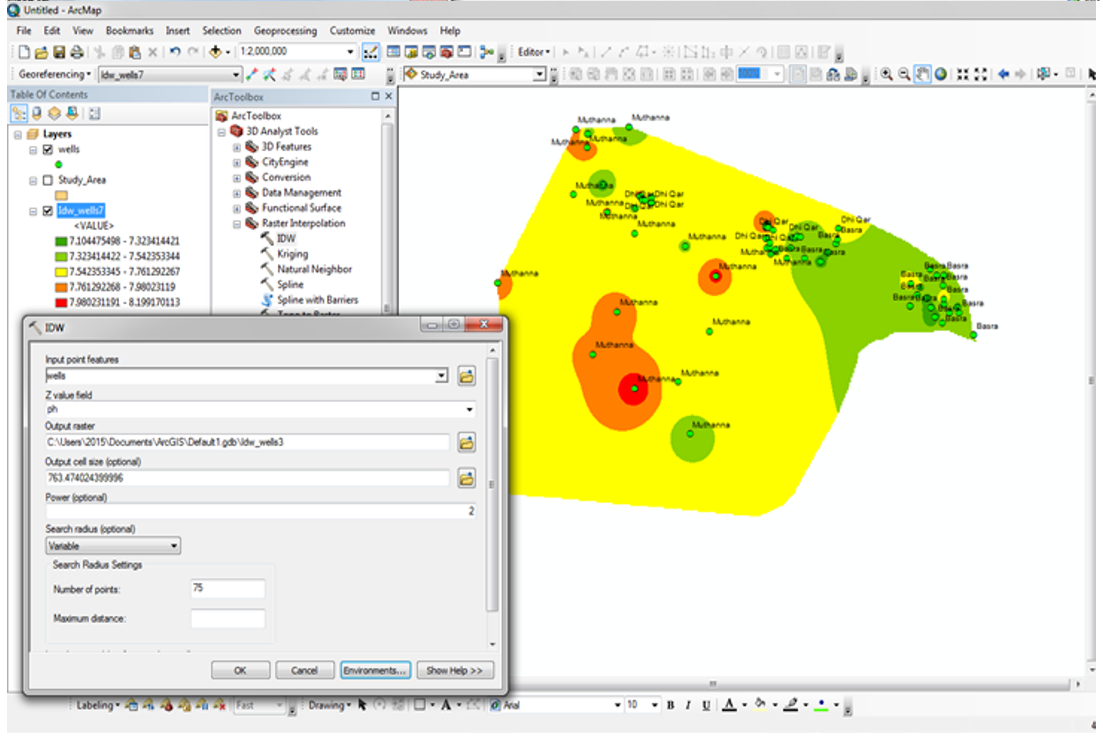This screenshot has width=1103, height=739.
Task: Click the yellow 7.542353345 legend swatch
Action: coord(61,272)
